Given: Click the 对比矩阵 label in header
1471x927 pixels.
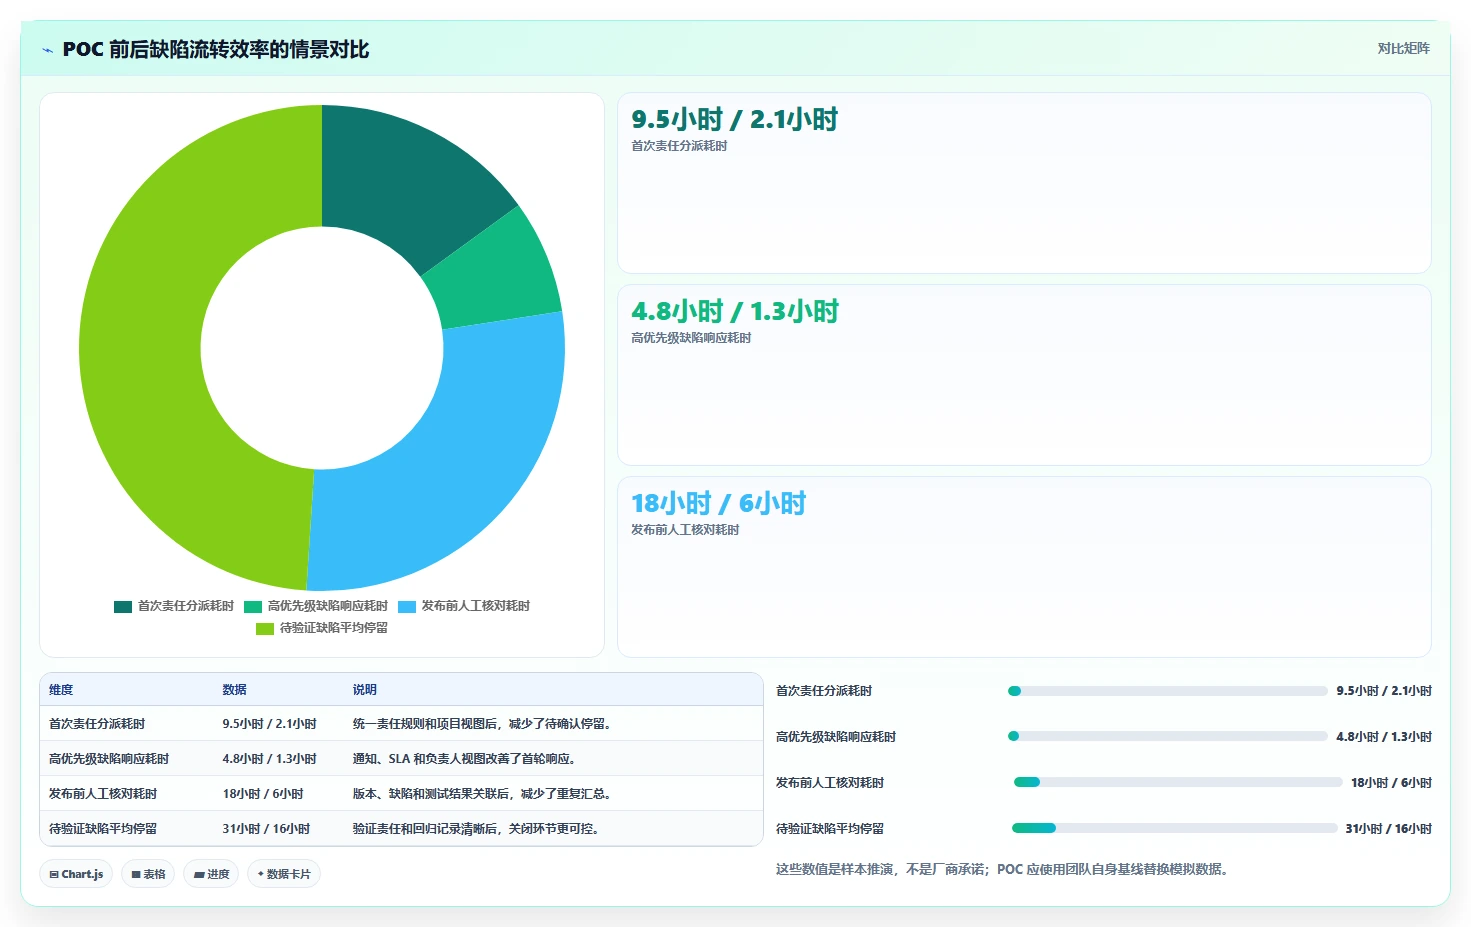Looking at the screenshot, I should tap(1403, 48).
